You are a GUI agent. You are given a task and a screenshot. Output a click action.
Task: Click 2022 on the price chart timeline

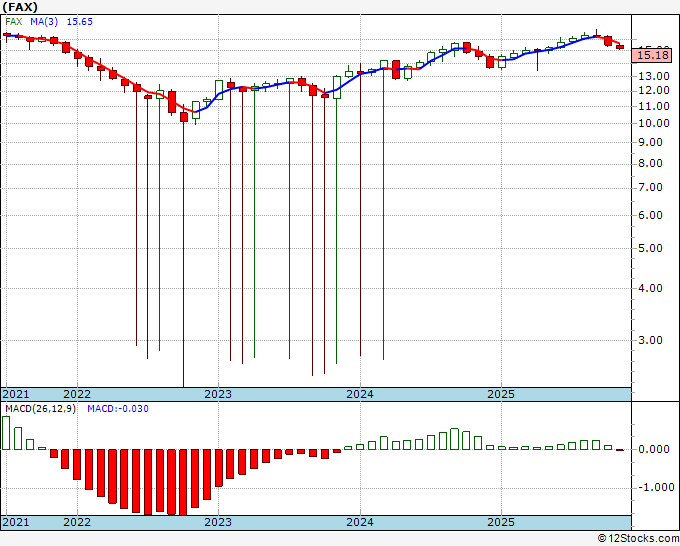coord(77,394)
